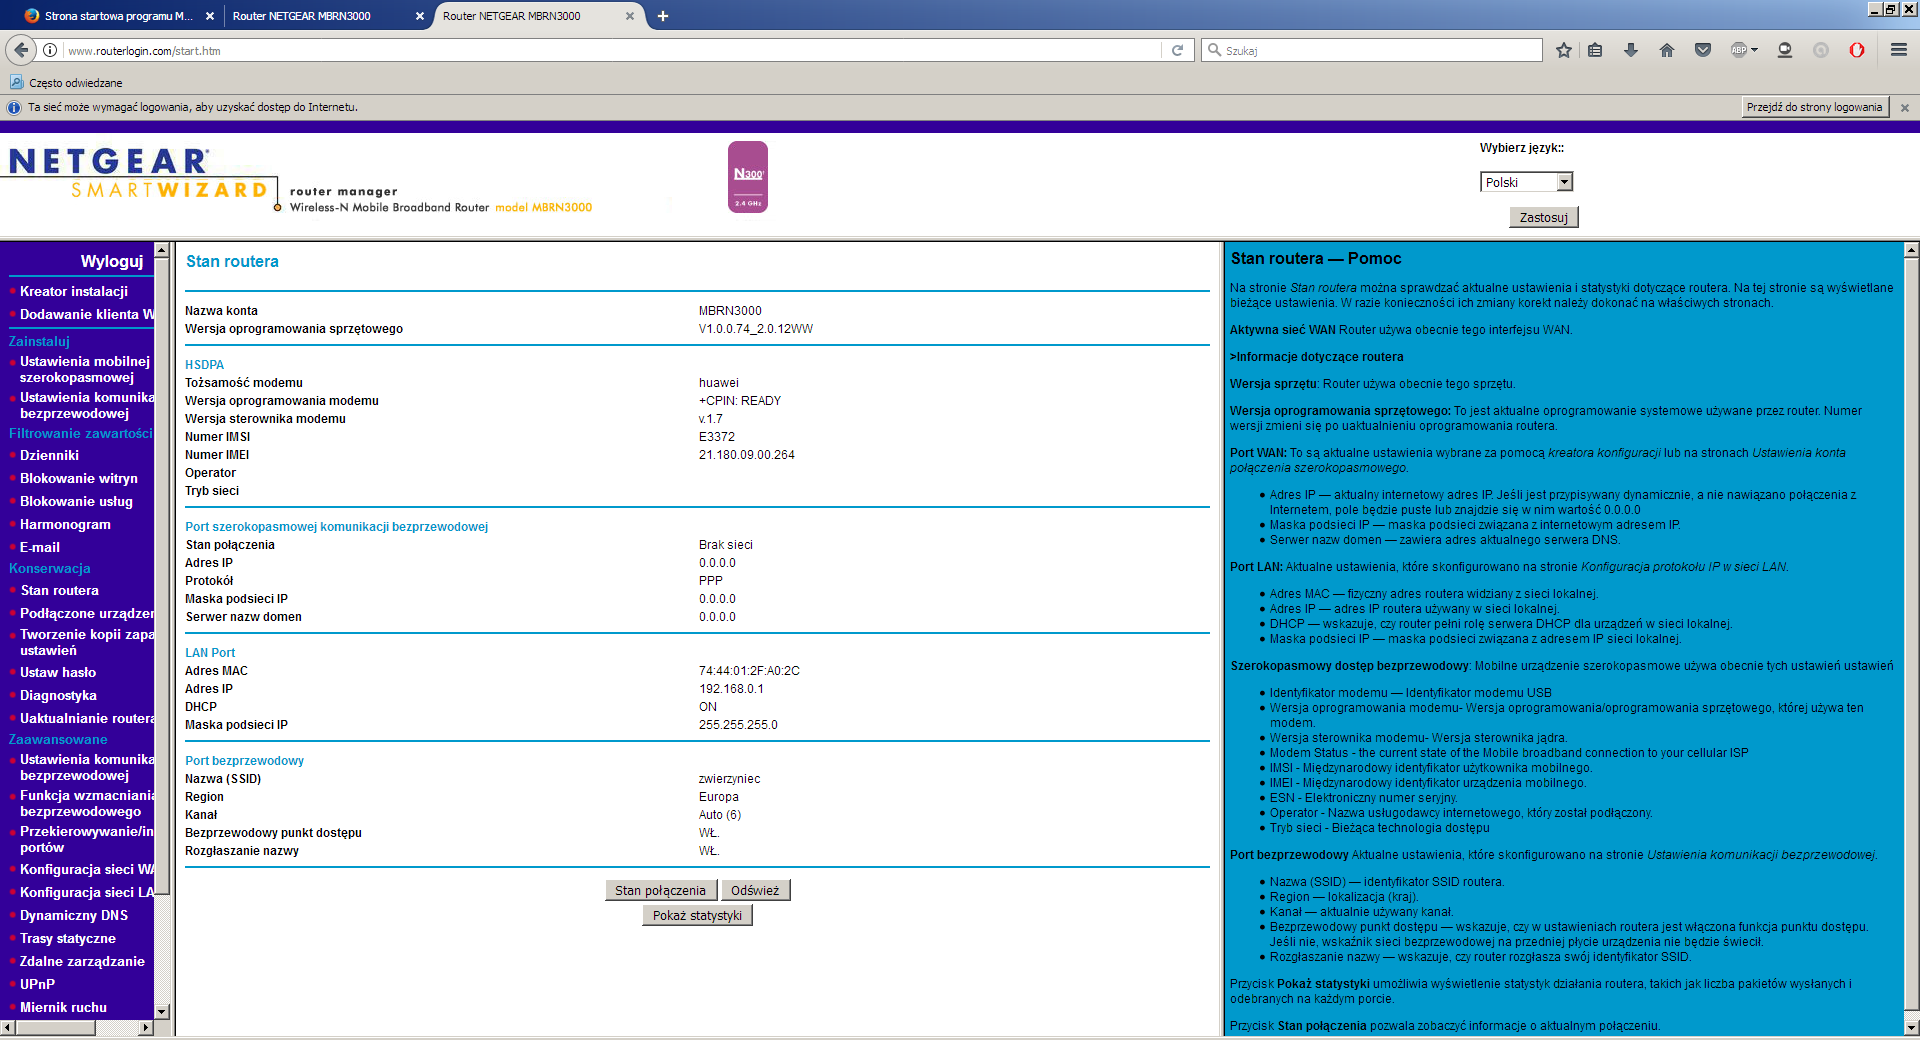Open Podłączone urządzenia sidebar link
The image size is (1920, 1040).
(87, 613)
